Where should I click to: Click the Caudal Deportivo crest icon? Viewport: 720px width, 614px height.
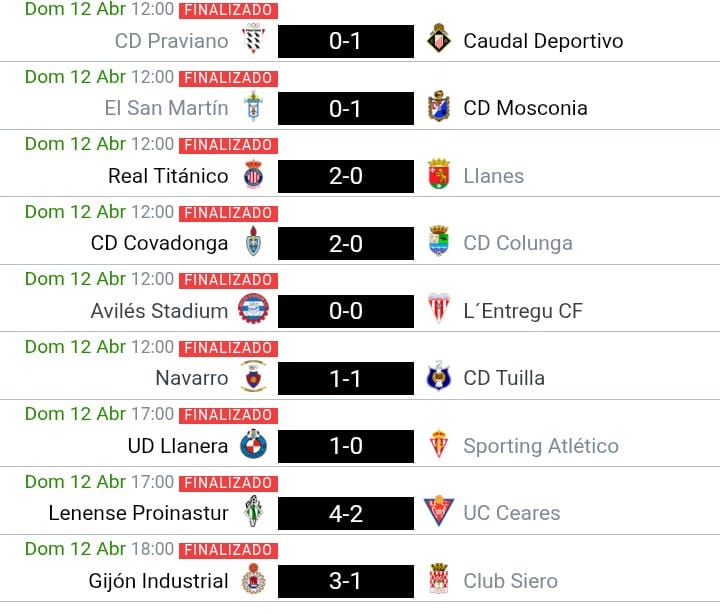pyautogui.click(x=437, y=41)
